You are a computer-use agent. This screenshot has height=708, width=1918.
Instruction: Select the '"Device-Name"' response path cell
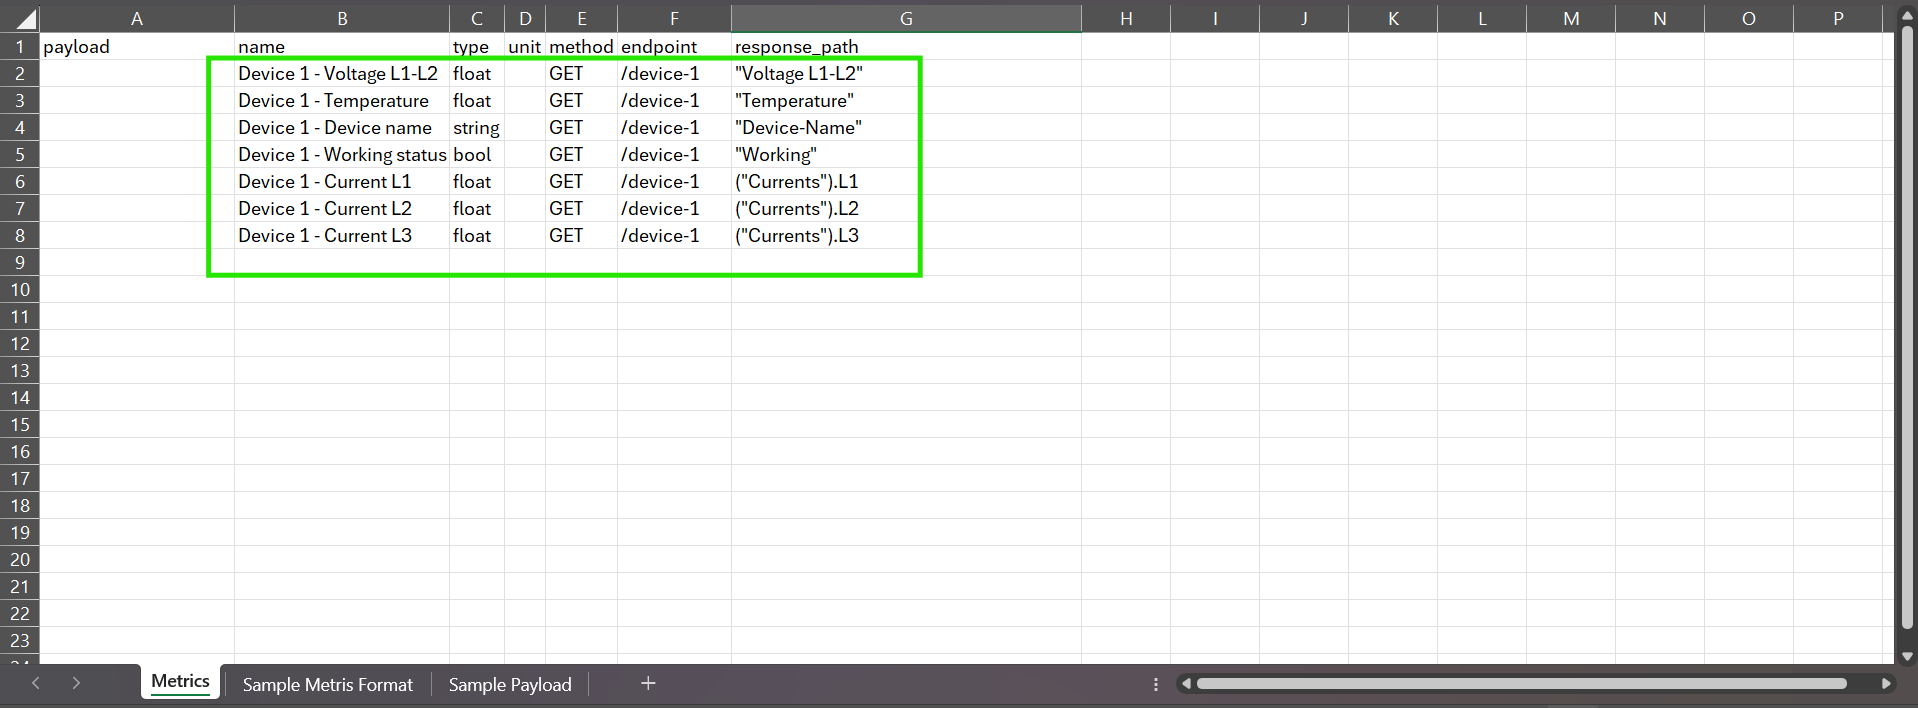point(906,127)
